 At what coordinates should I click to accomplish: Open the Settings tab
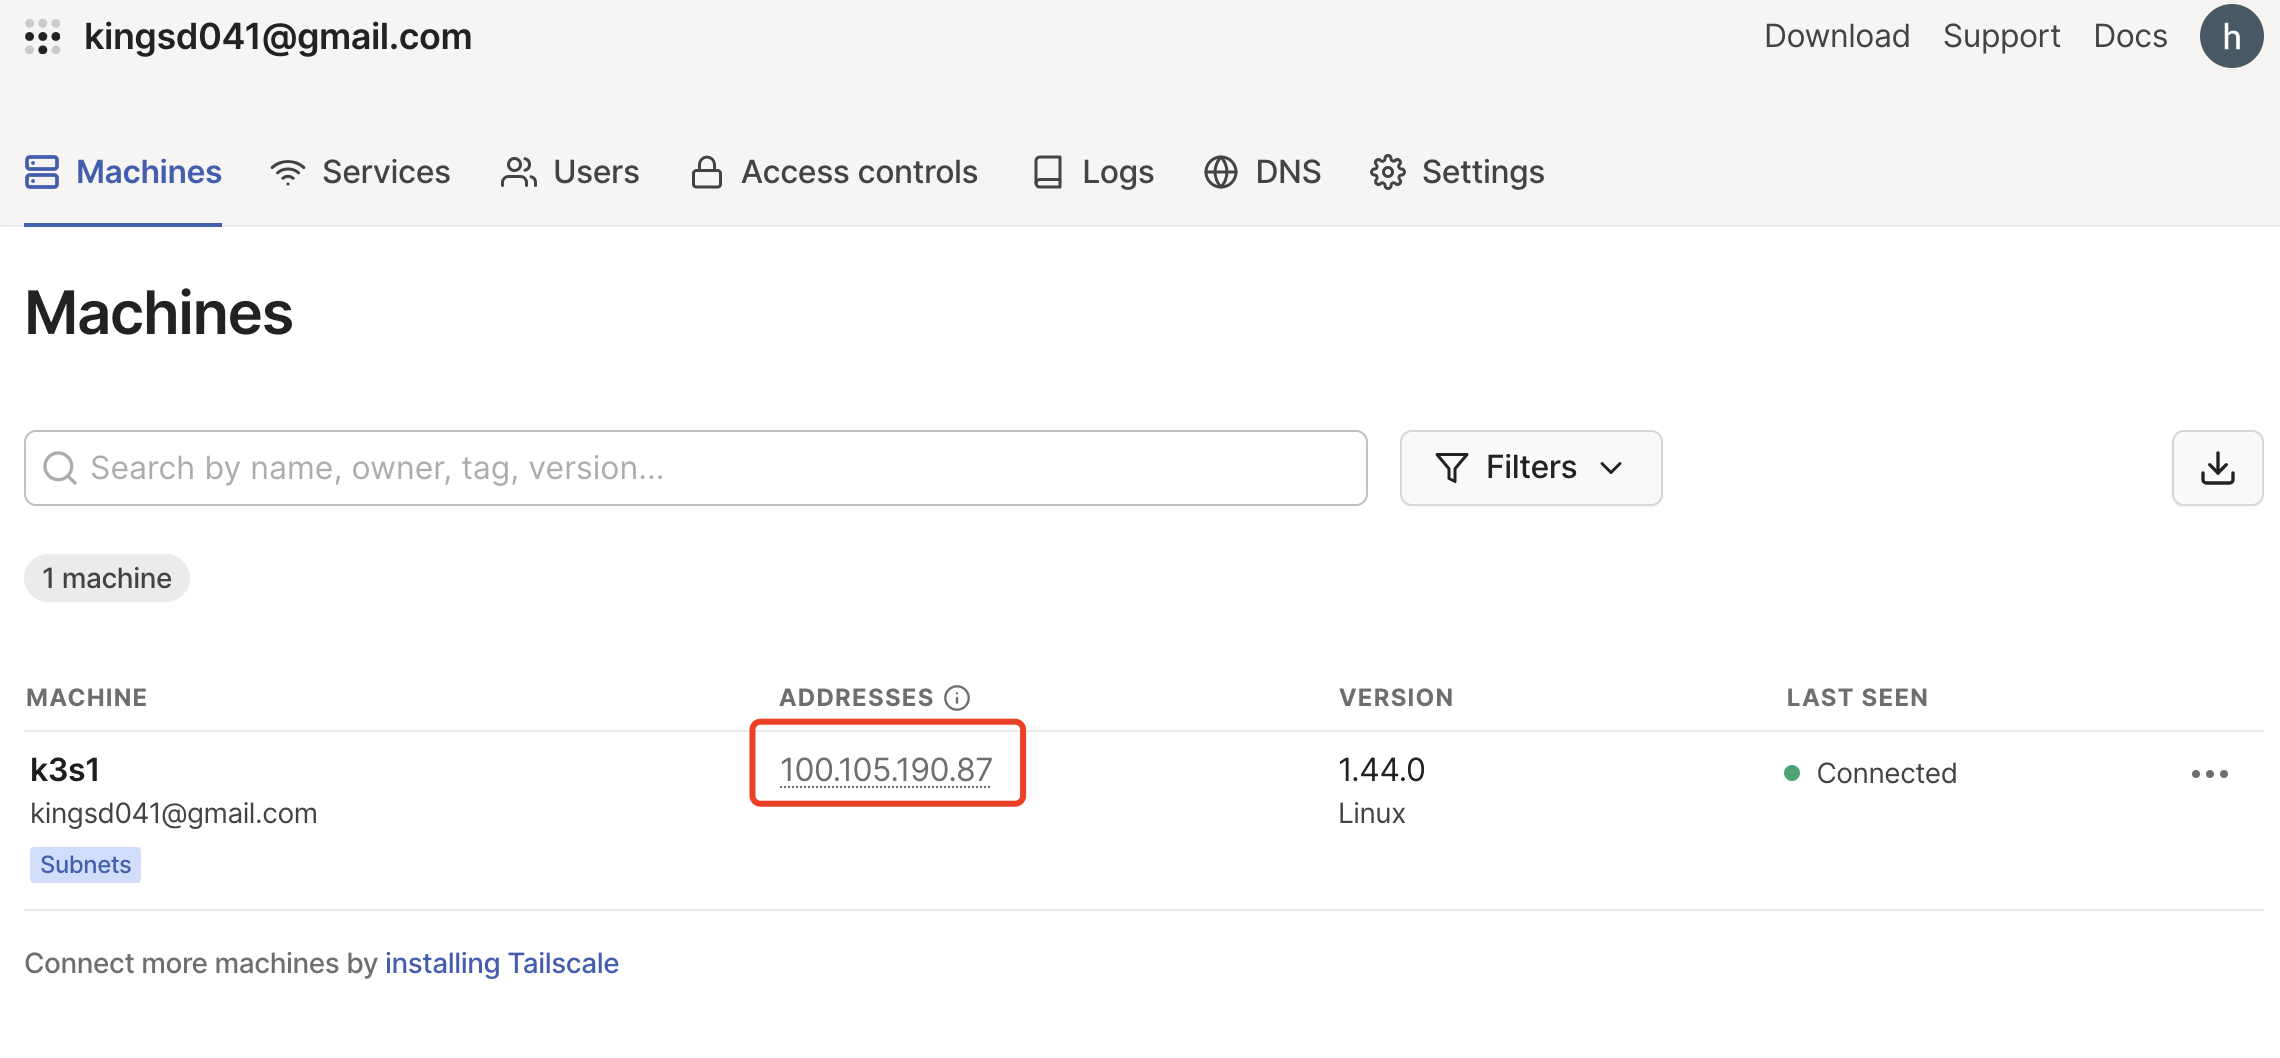[1457, 172]
